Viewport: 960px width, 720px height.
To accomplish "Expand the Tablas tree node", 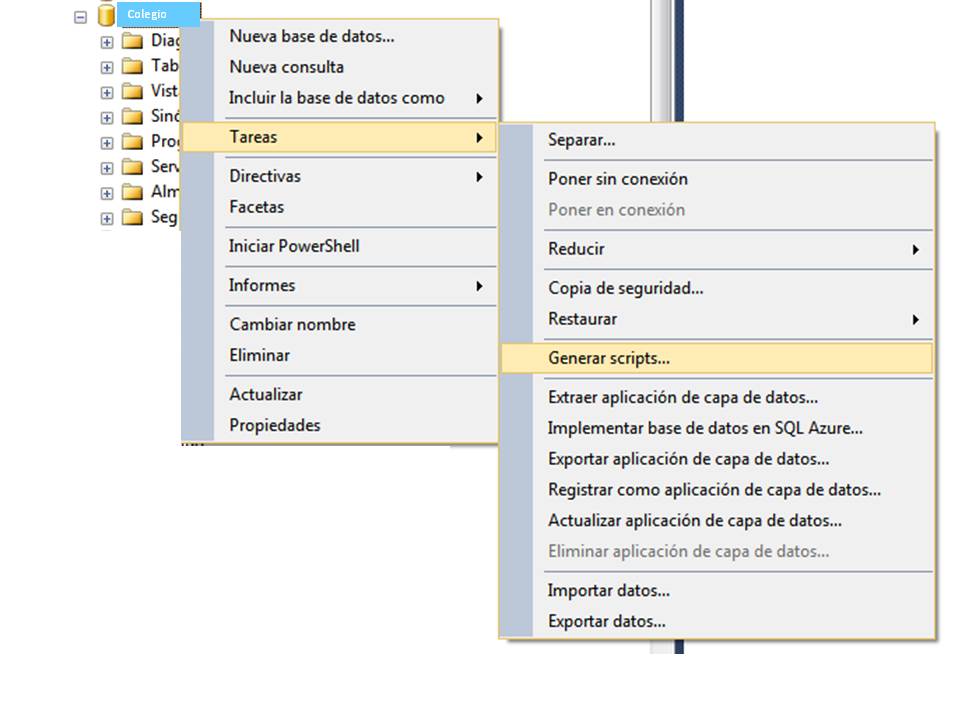I will pos(106,65).
